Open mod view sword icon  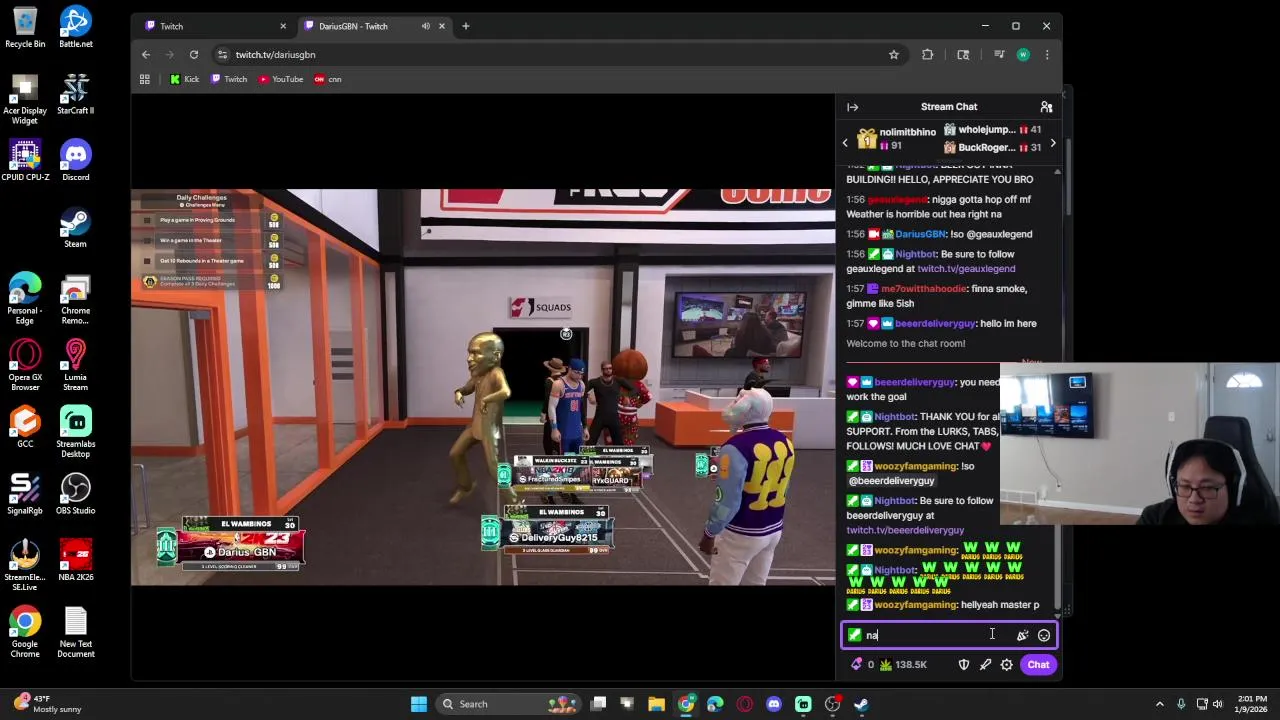click(x=985, y=665)
